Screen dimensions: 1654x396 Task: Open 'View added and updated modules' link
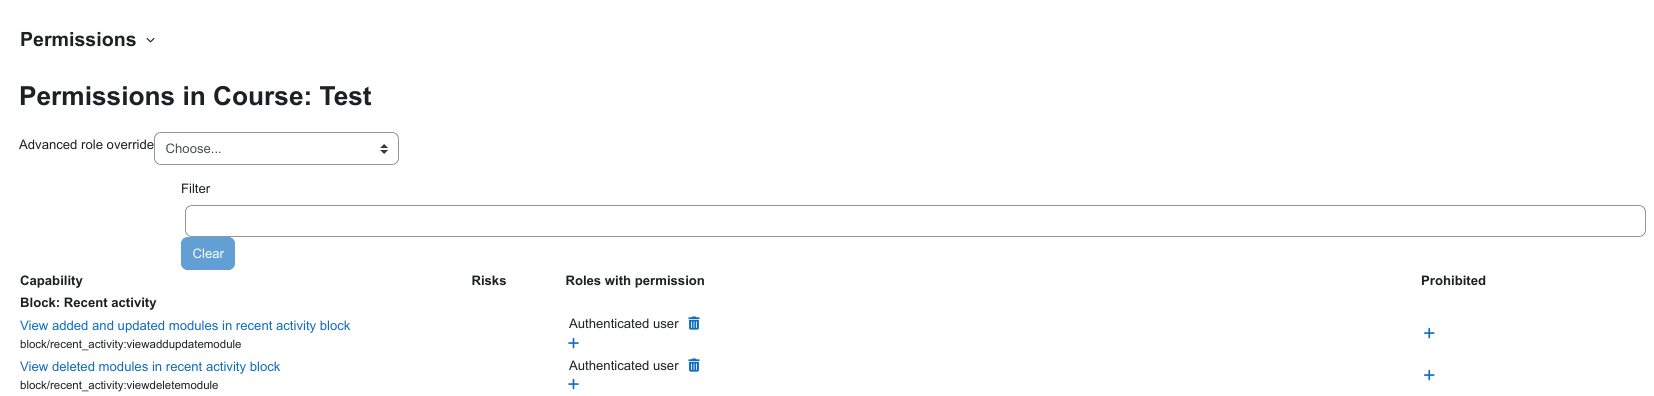click(185, 325)
